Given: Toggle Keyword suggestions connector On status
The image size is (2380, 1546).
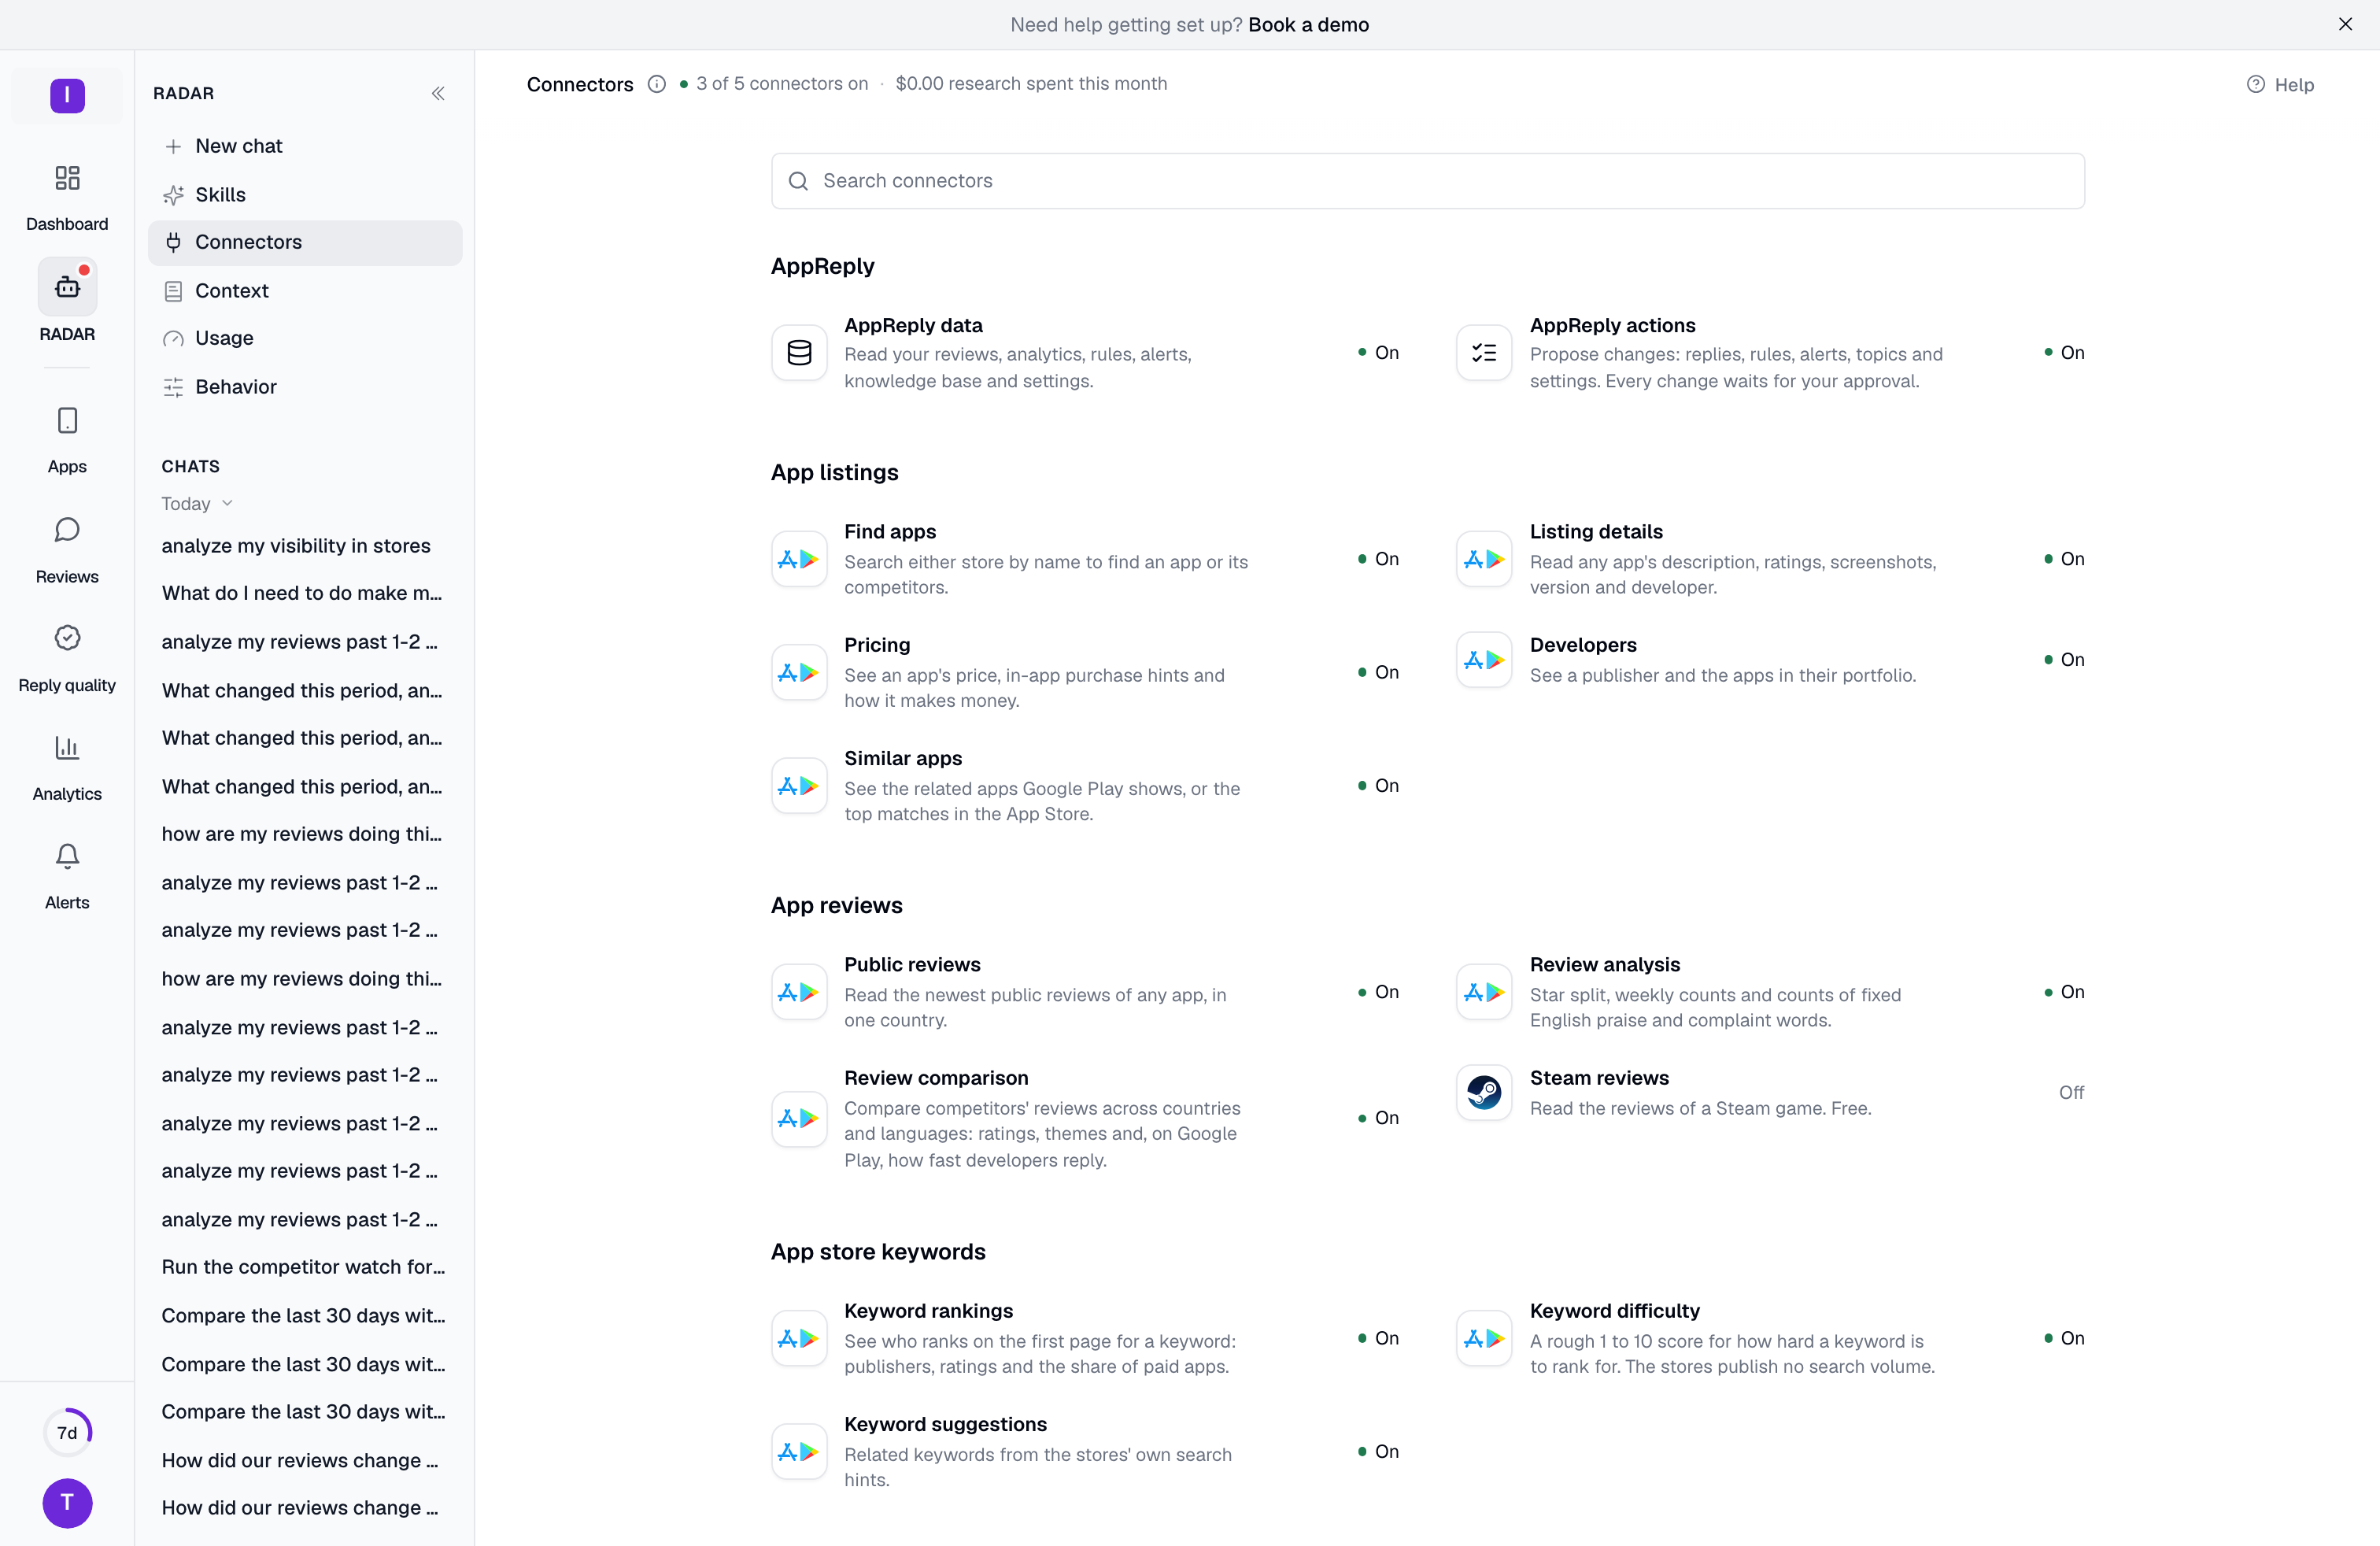Looking at the screenshot, I should pyautogui.click(x=1378, y=1452).
